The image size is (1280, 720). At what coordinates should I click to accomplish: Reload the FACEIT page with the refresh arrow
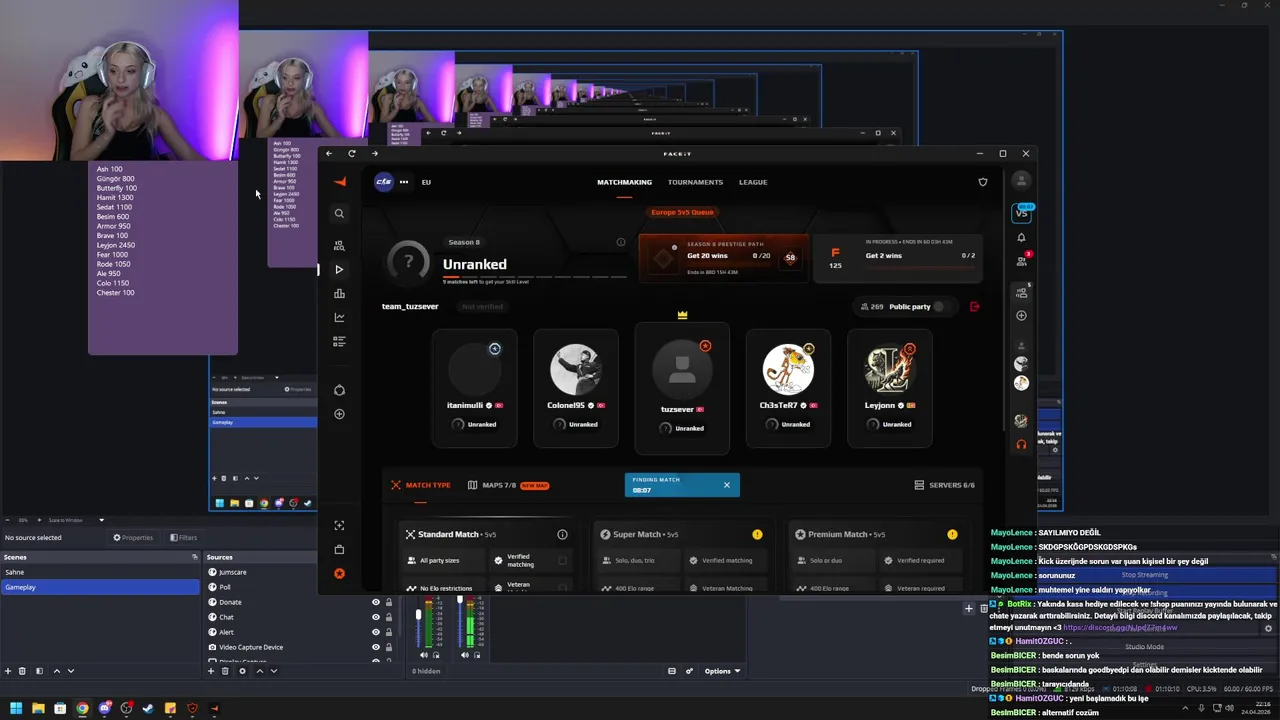tap(352, 153)
